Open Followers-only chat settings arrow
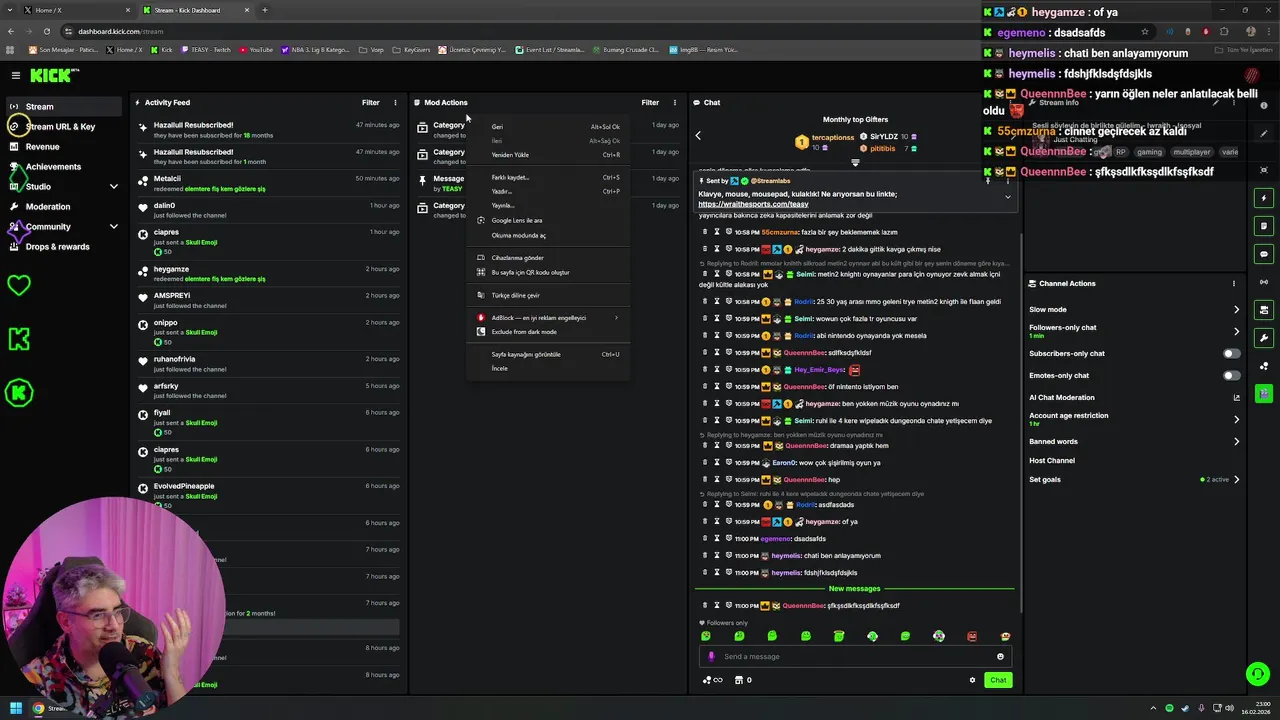Viewport: 1280px width, 720px height. pos(1236,331)
